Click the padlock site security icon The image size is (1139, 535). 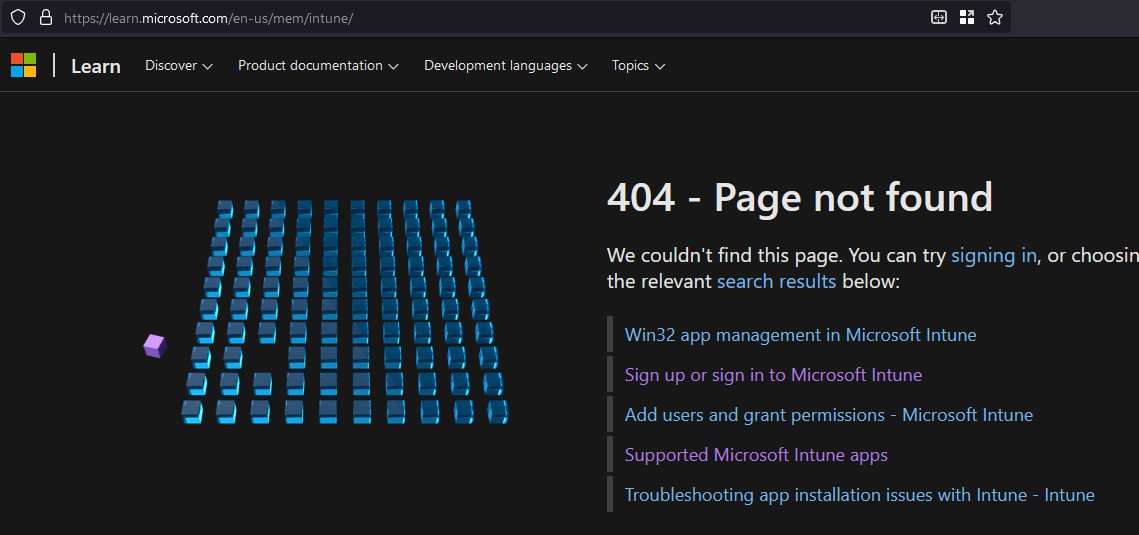click(46, 17)
